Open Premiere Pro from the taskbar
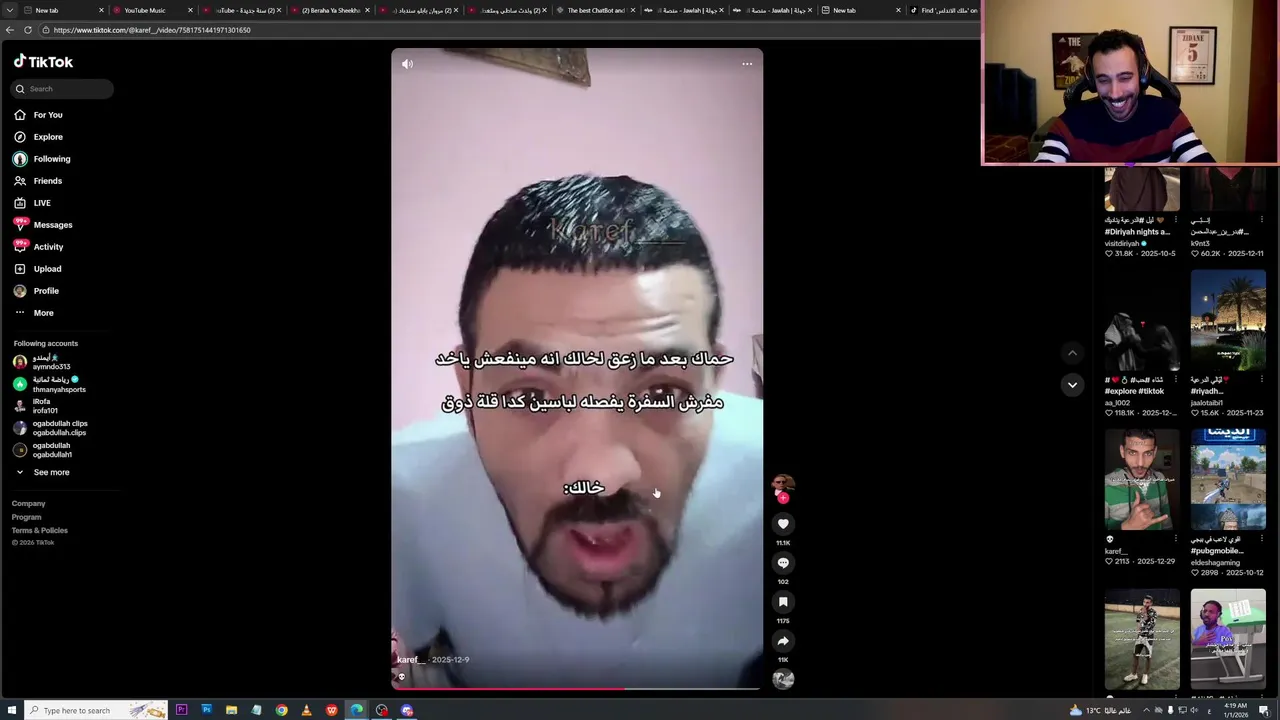The height and width of the screenshot is (720, 1280). pos(181,710)
